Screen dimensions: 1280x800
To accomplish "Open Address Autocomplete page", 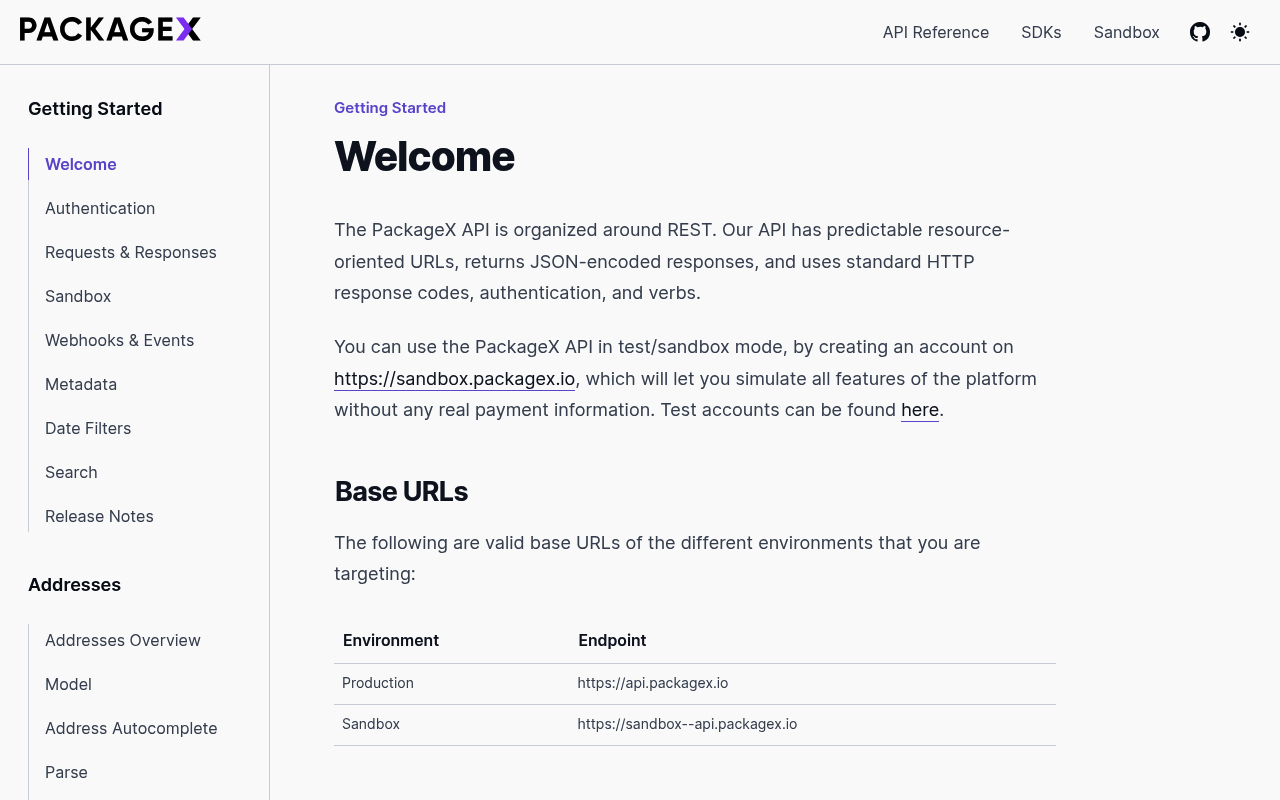I will point(131,728).
